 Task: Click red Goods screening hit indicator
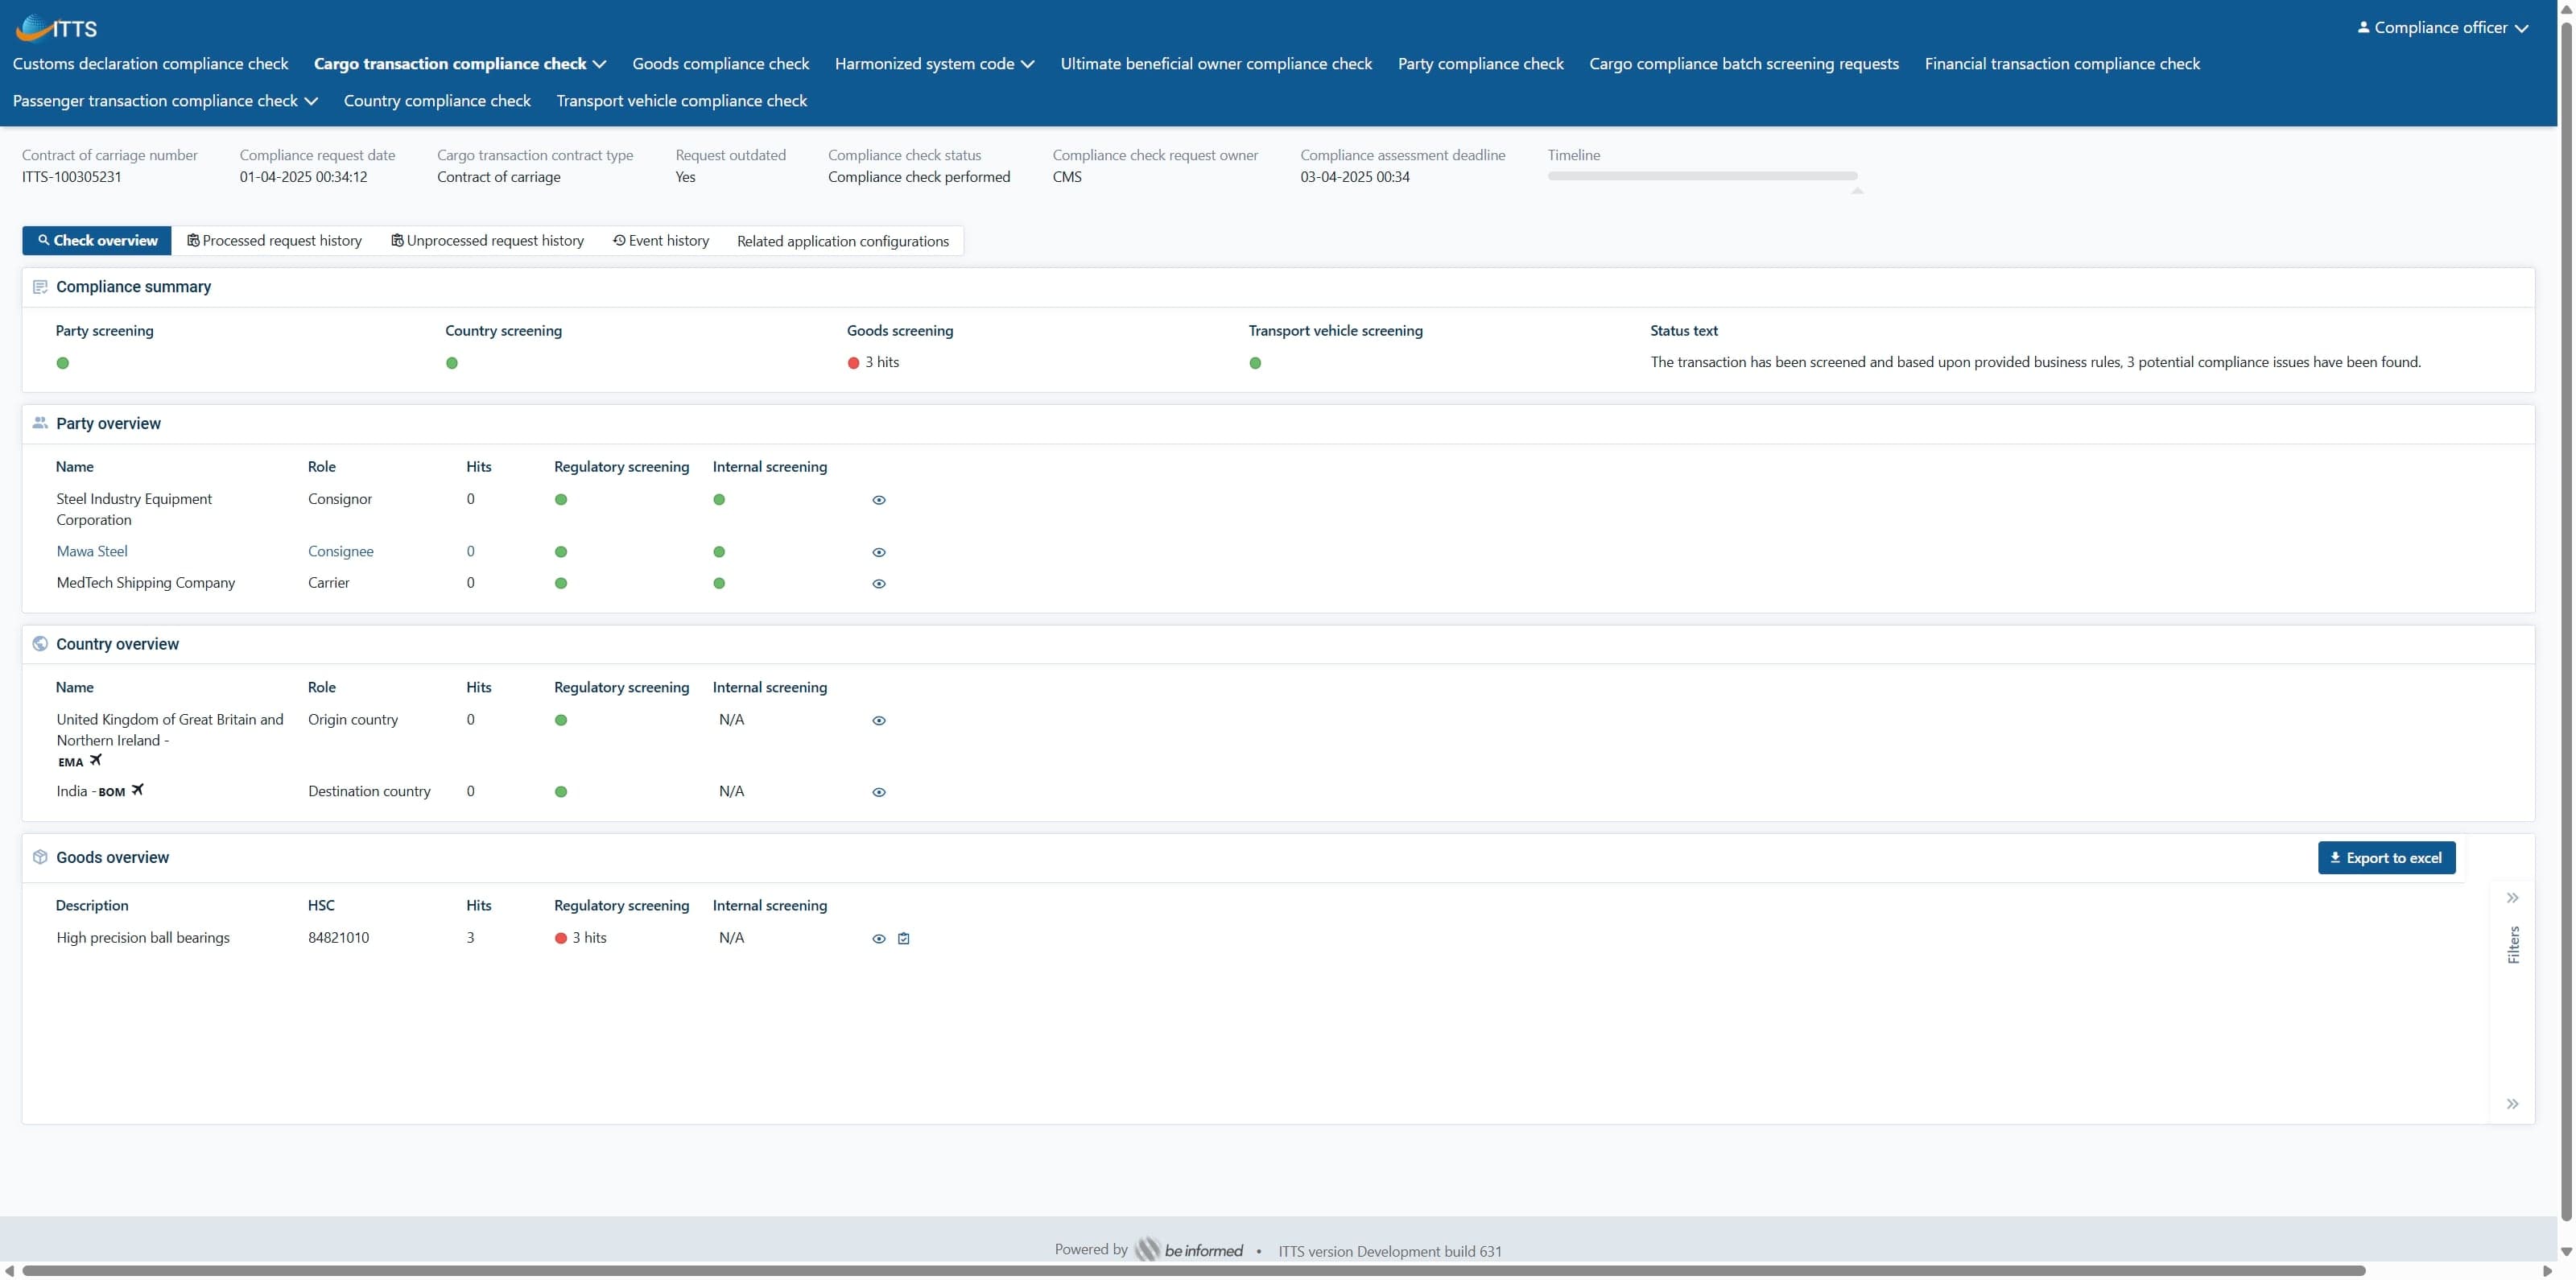pyautogui.click(x=853, y=363)
